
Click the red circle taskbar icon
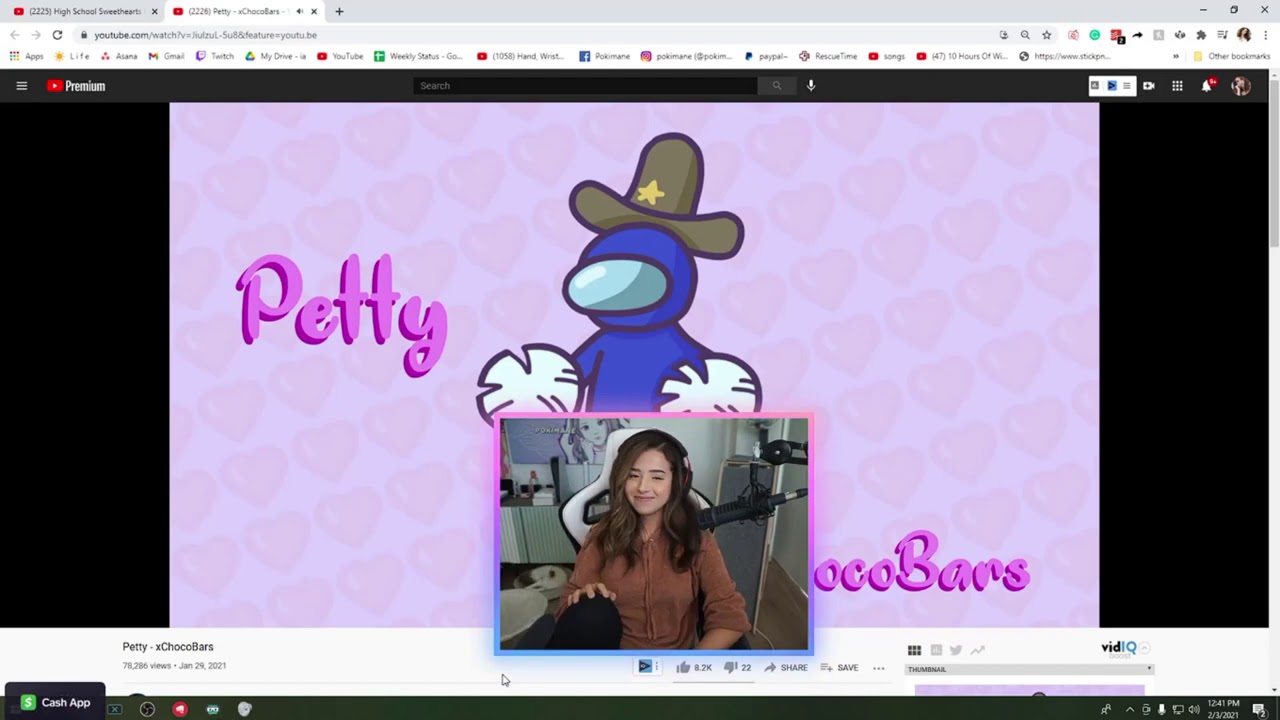point(180,709)
